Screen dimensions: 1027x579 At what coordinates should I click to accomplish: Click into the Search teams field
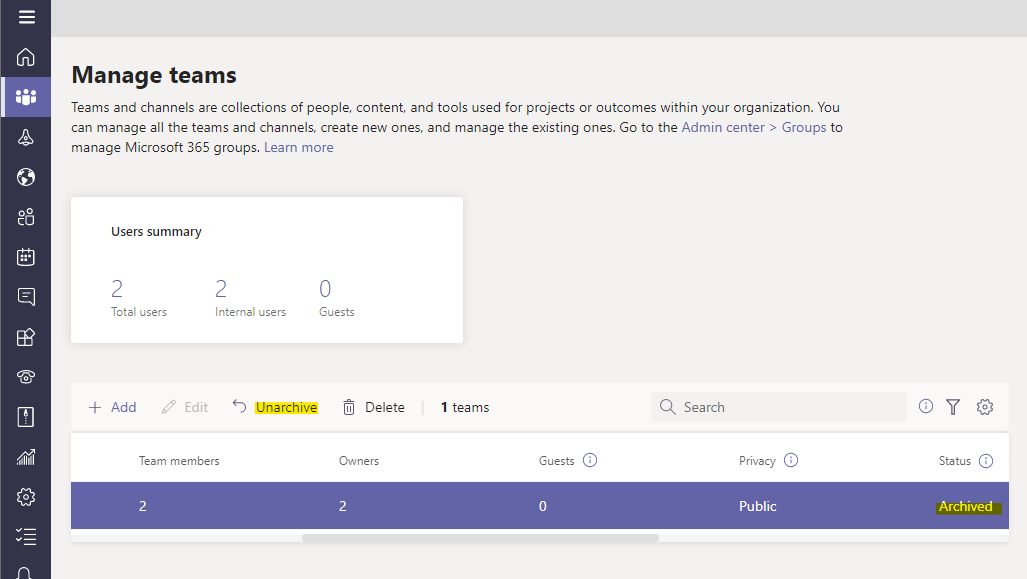coord(779,407)
